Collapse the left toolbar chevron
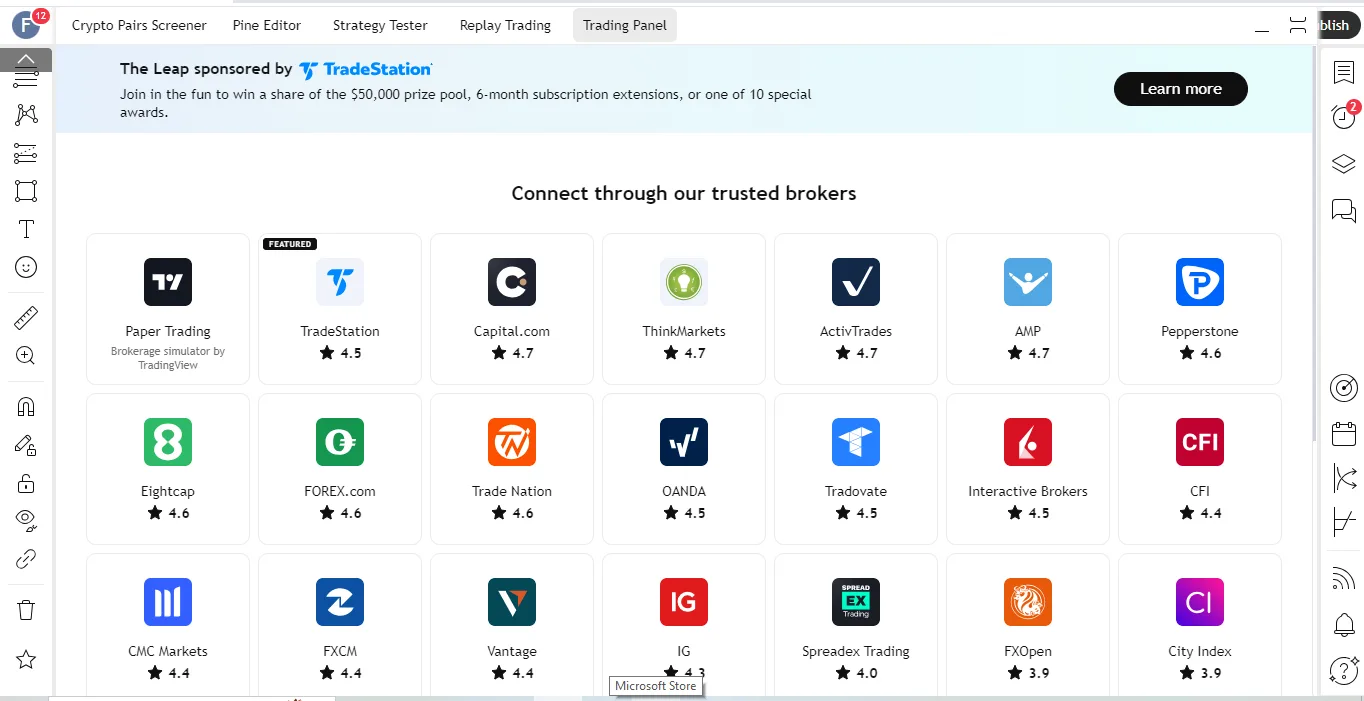 [26, 60]
